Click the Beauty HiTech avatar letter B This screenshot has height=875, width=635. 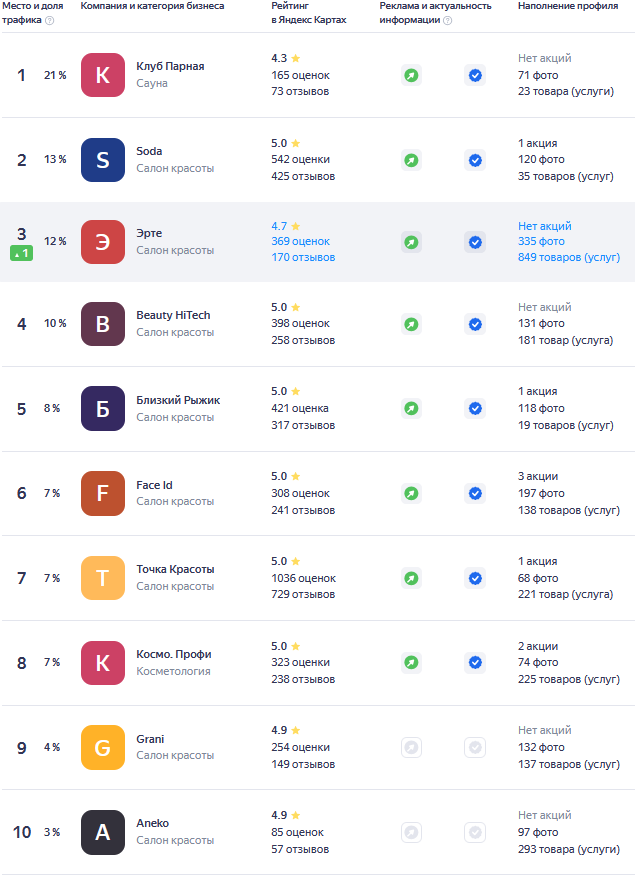(103, 324)
